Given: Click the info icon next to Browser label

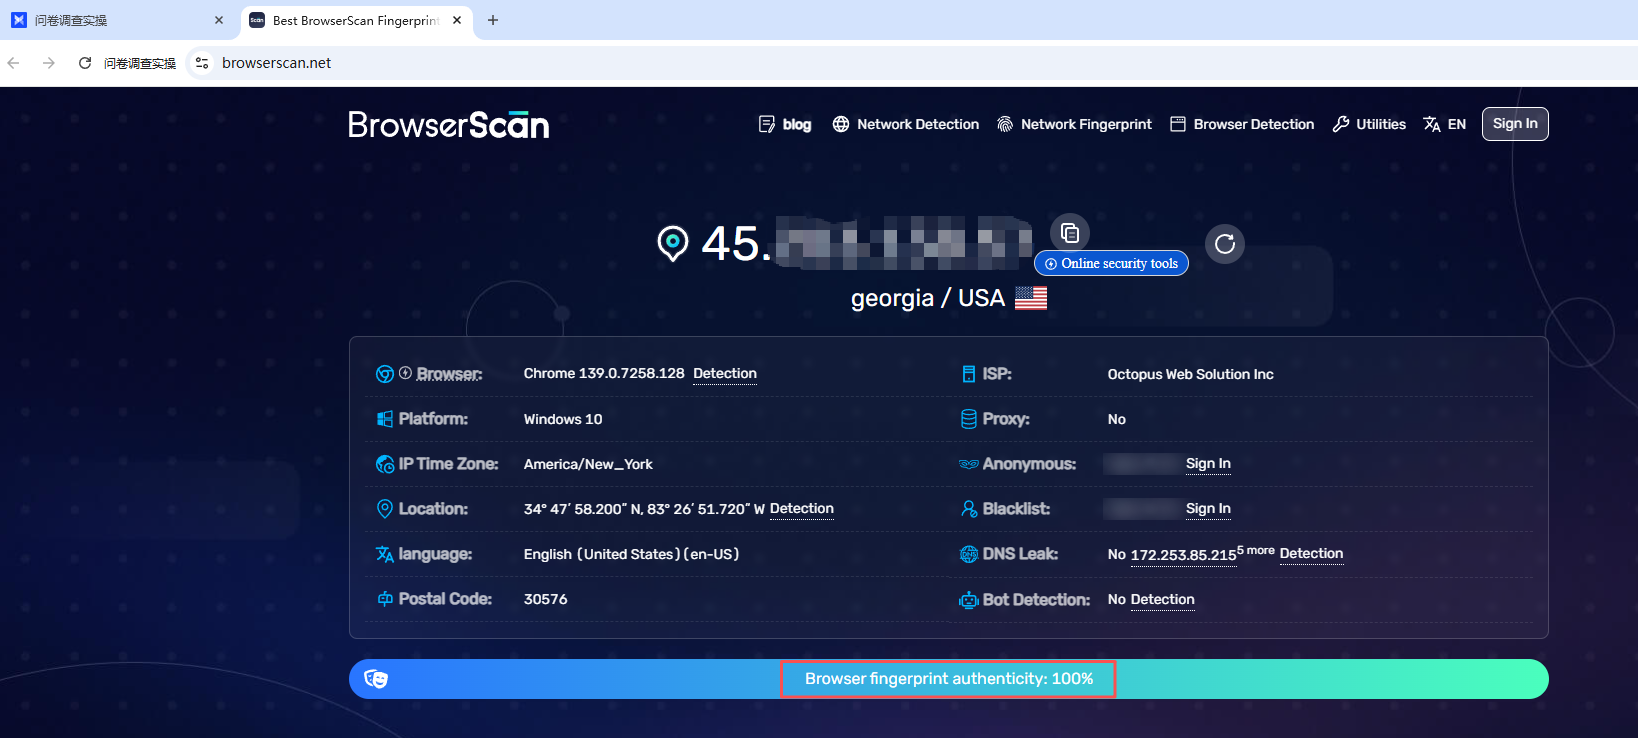Looking at the screenshot, I should pyautogui.click(x=405, y=373).
